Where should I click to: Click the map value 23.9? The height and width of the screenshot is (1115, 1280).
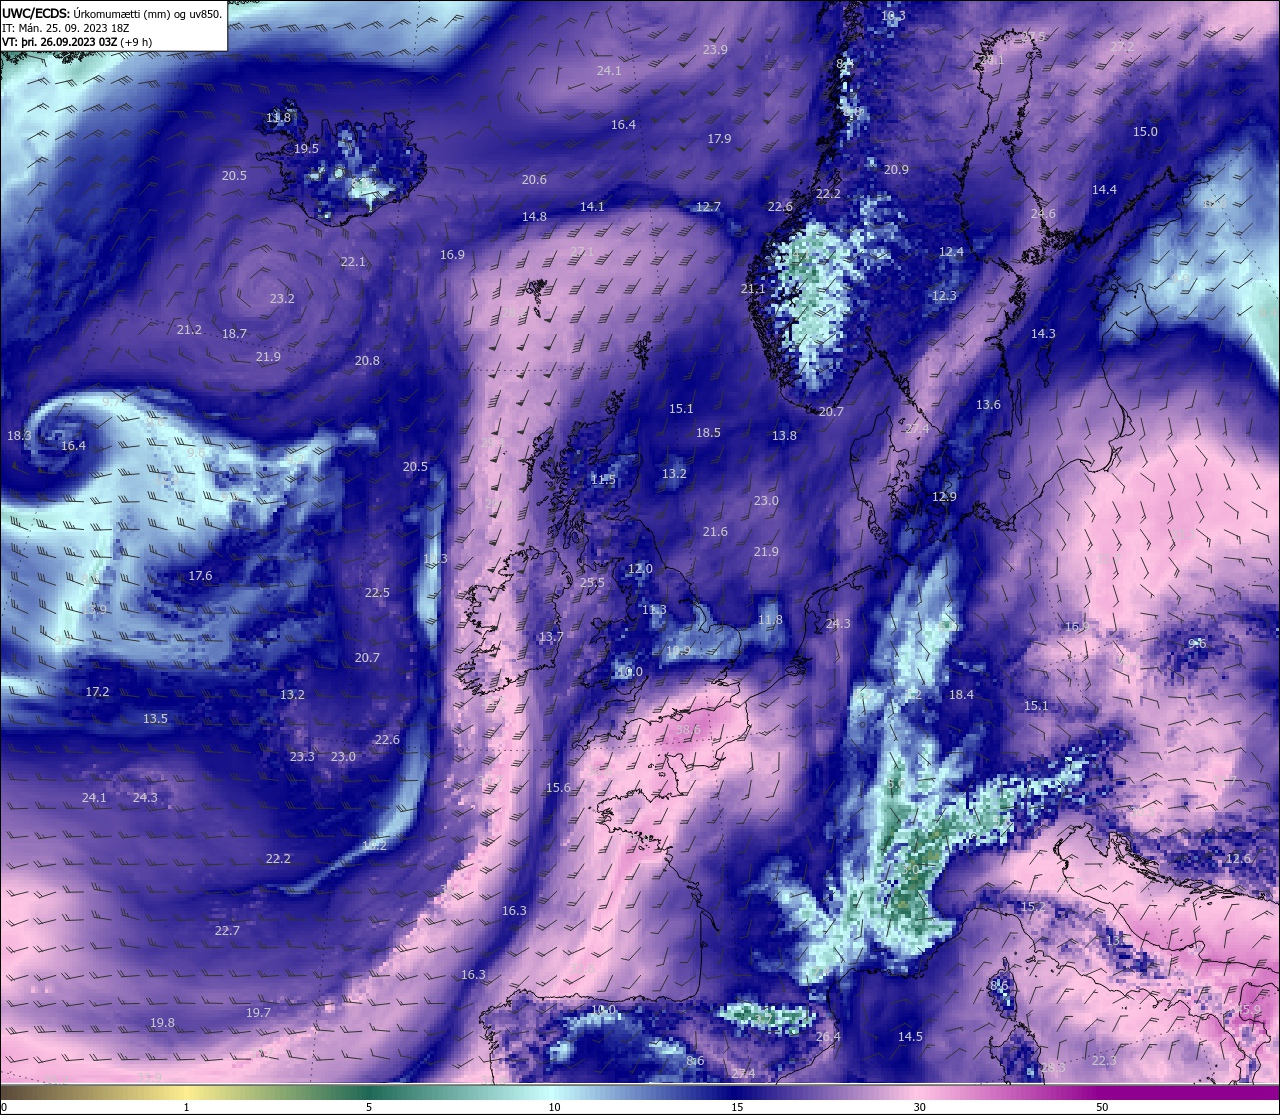point(715,50)
